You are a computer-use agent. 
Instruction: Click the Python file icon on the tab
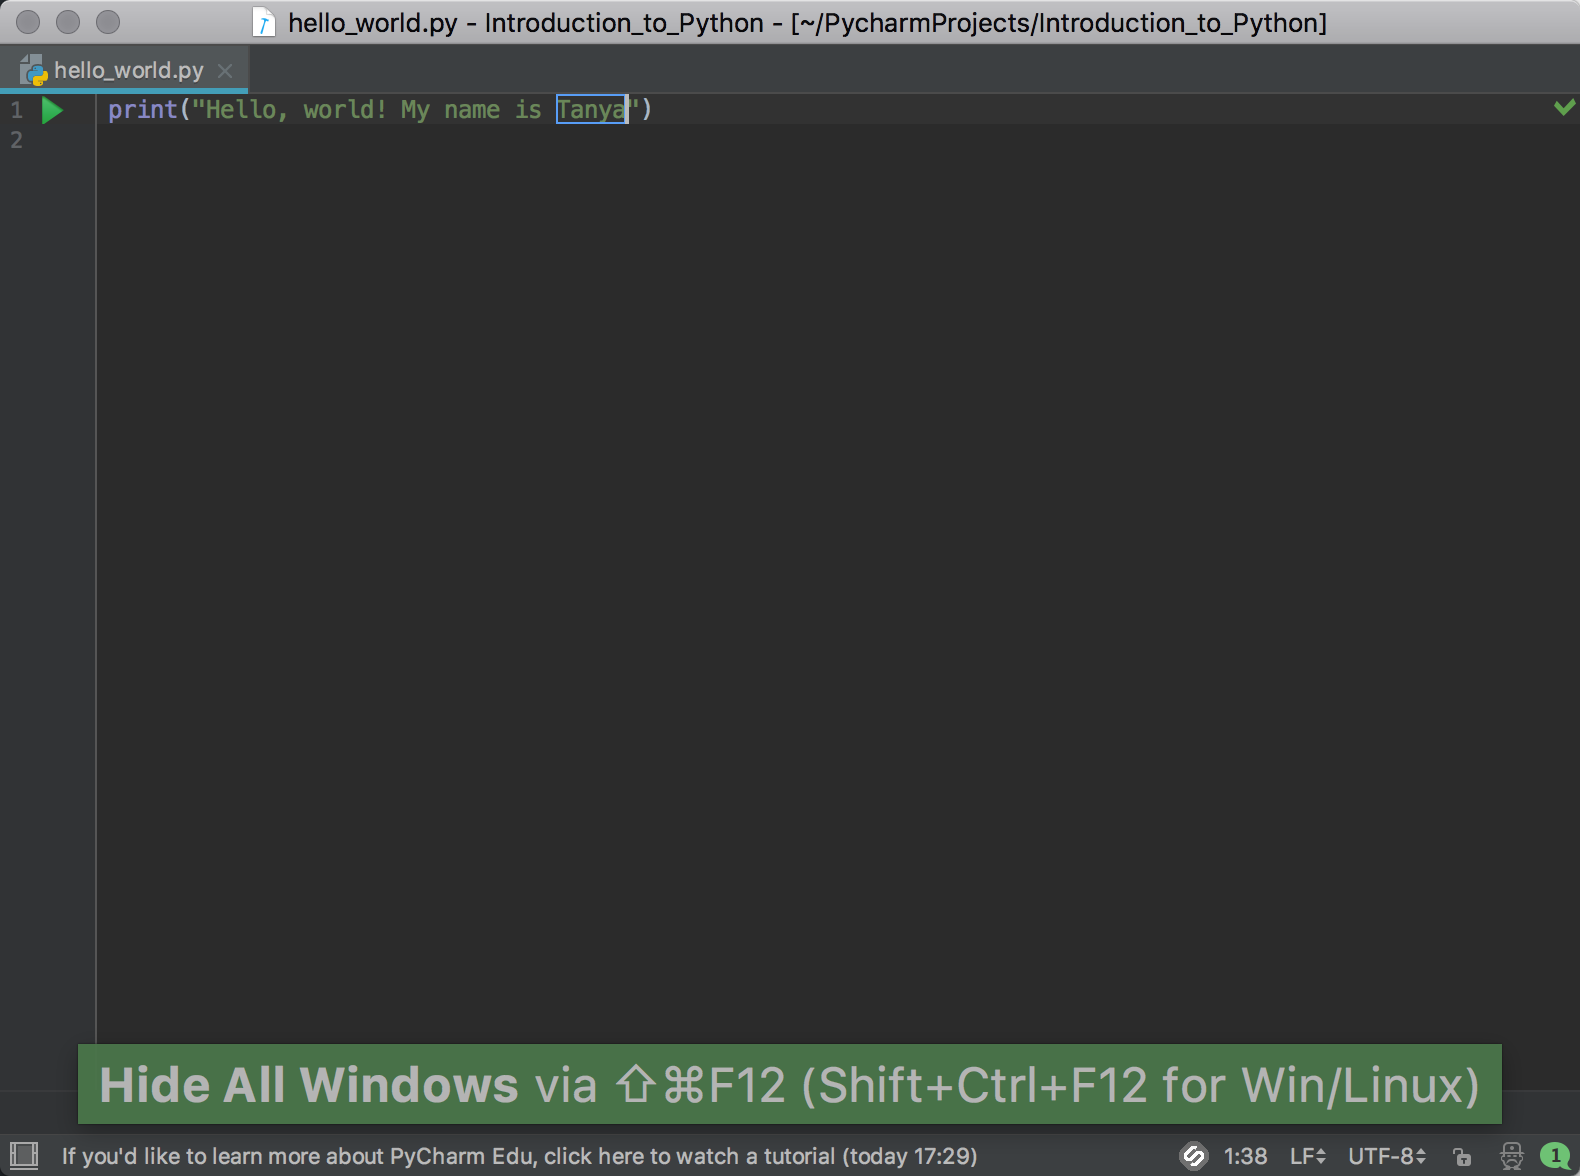tap(34, 70)
